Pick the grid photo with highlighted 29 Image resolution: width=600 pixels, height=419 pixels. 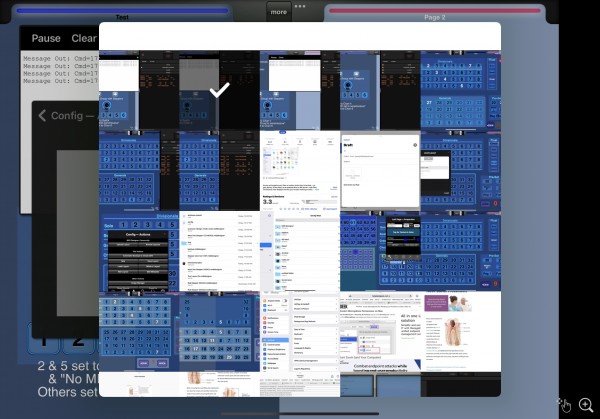(x=219, y=331)
